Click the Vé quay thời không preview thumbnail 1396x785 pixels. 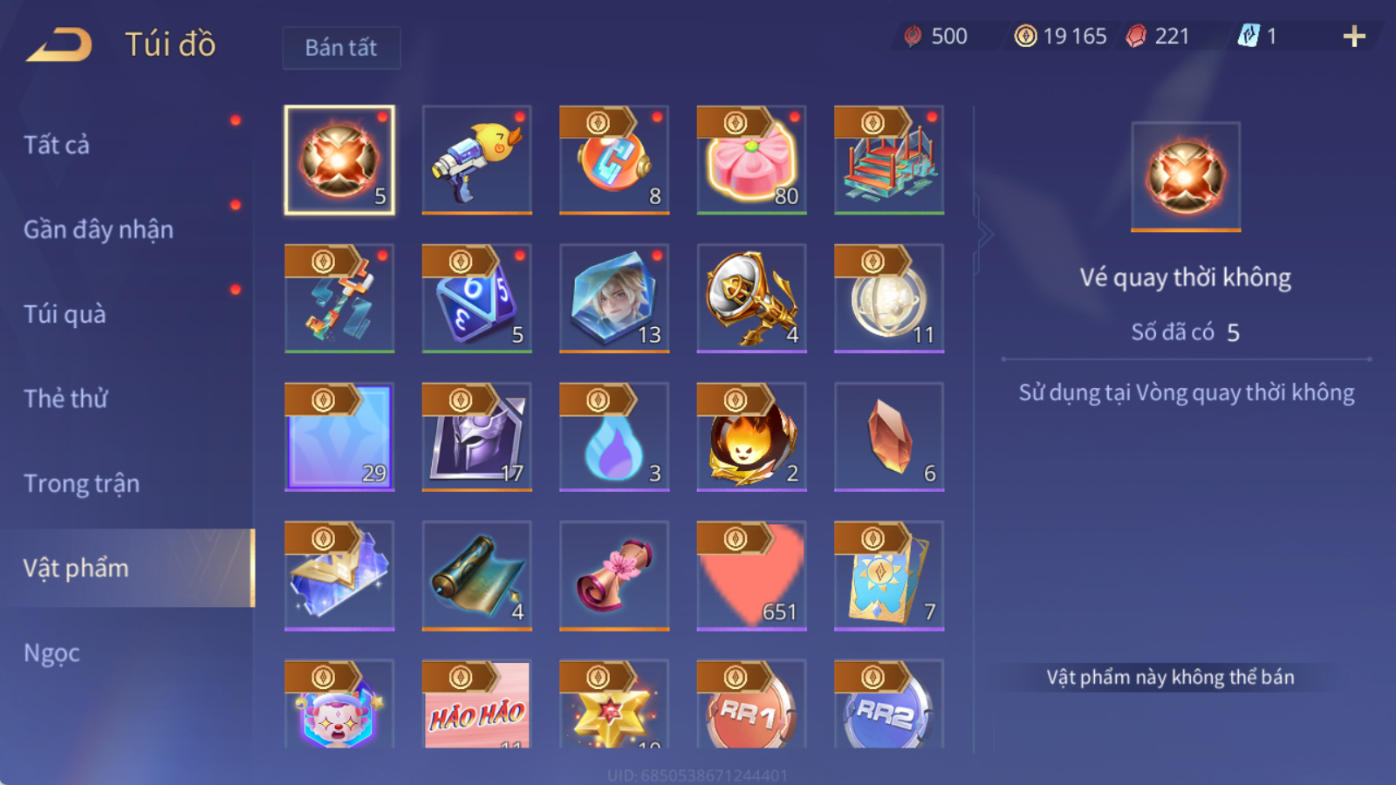pyautogui.click(x=1186, y=177)
